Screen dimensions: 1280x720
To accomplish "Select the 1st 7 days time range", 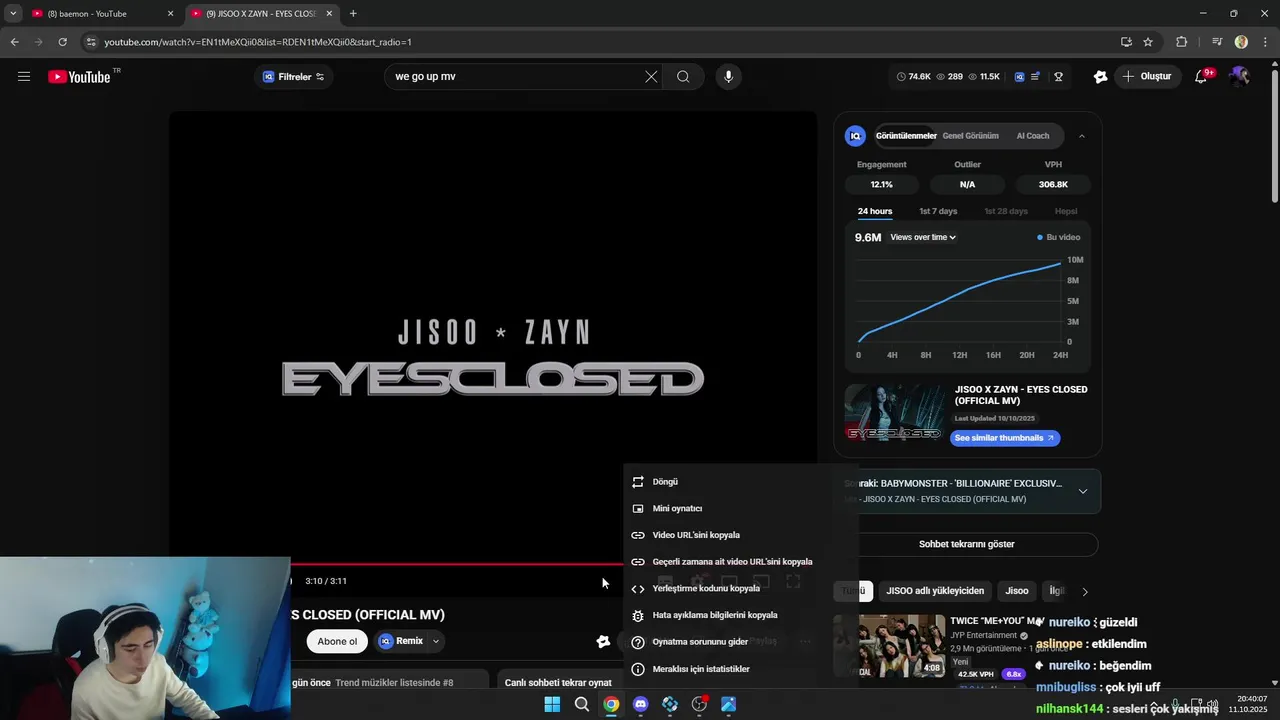I will 938,211.
